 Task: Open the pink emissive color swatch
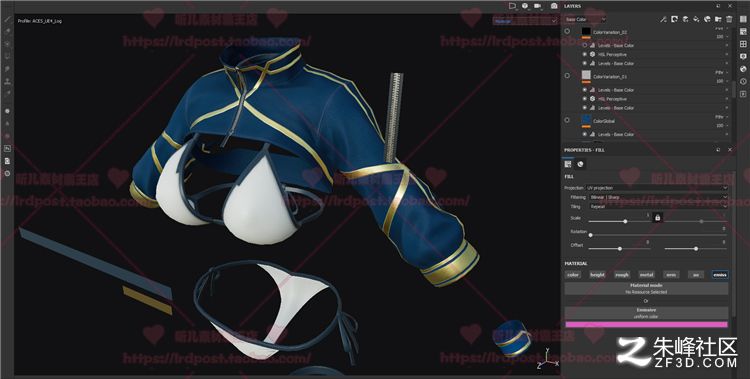[x=646, y=324]
